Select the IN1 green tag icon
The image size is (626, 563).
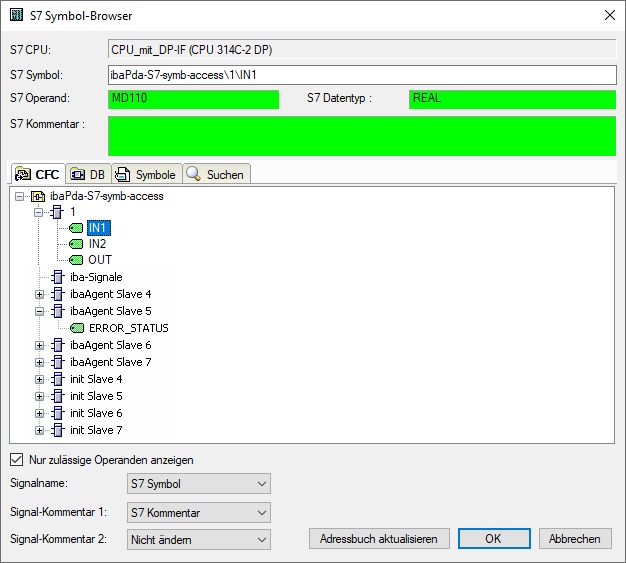pos(76,228)
